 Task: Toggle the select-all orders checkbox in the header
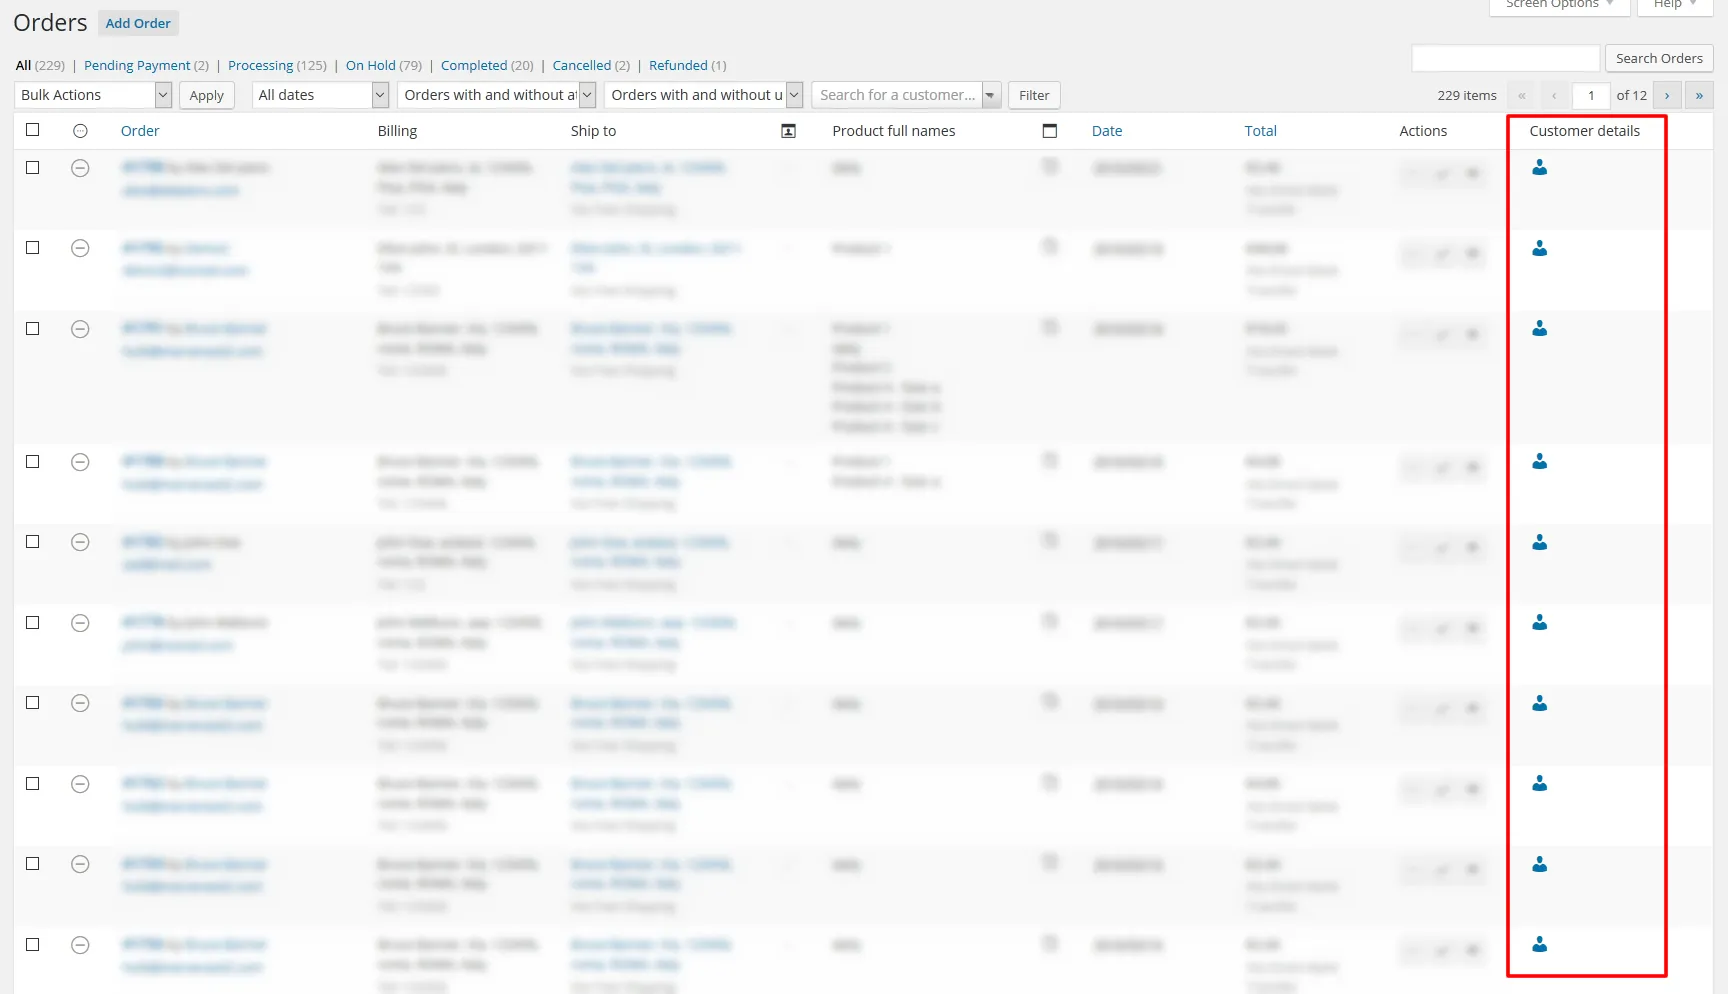point(32,130)
